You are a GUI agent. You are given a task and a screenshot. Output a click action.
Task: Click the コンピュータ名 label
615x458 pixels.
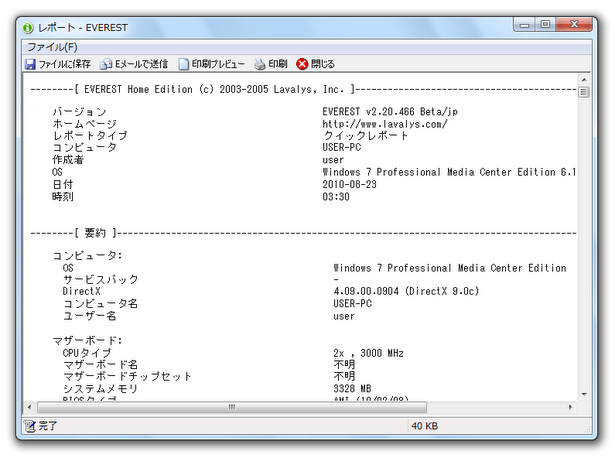pos(100,304)
